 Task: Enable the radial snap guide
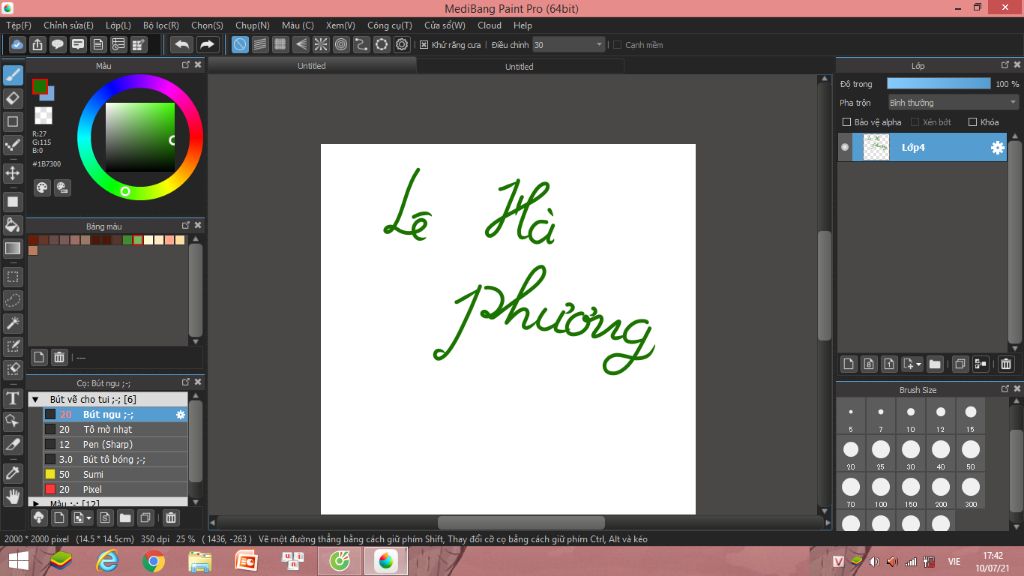point(321,44)
